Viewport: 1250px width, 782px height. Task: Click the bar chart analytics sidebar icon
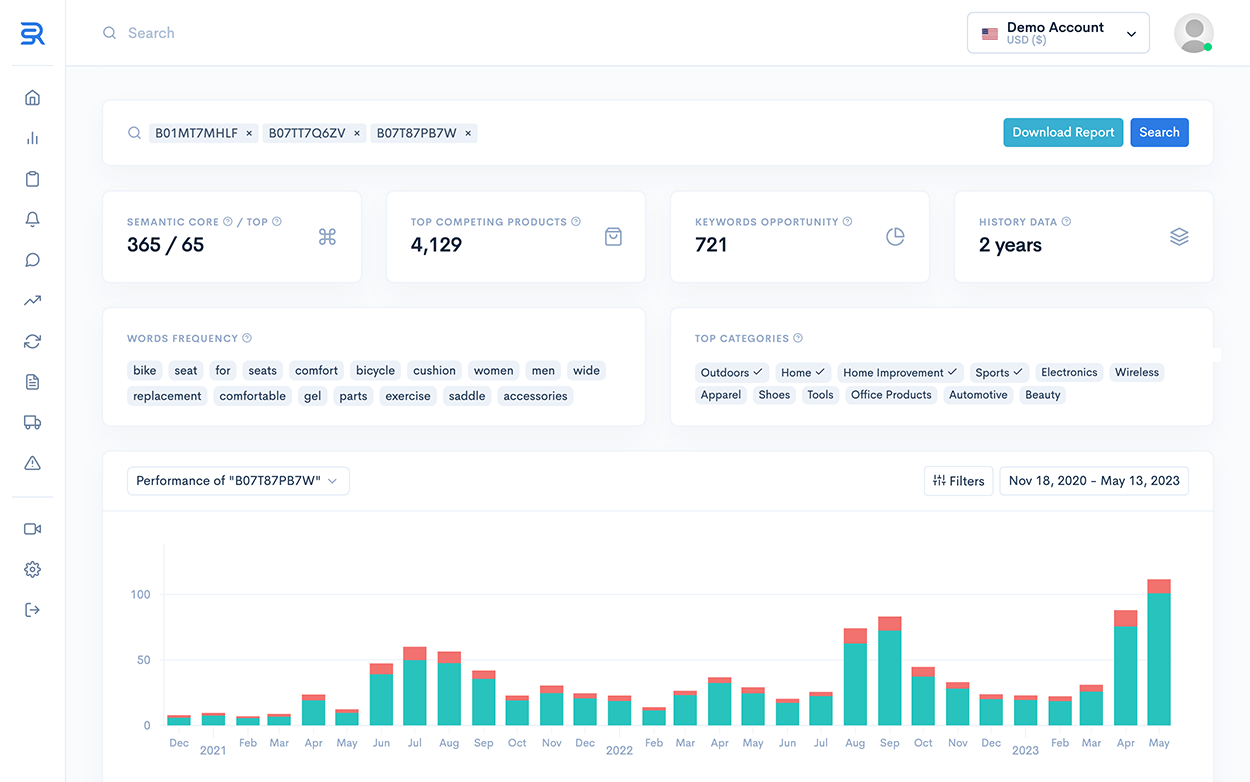point(32,139)
